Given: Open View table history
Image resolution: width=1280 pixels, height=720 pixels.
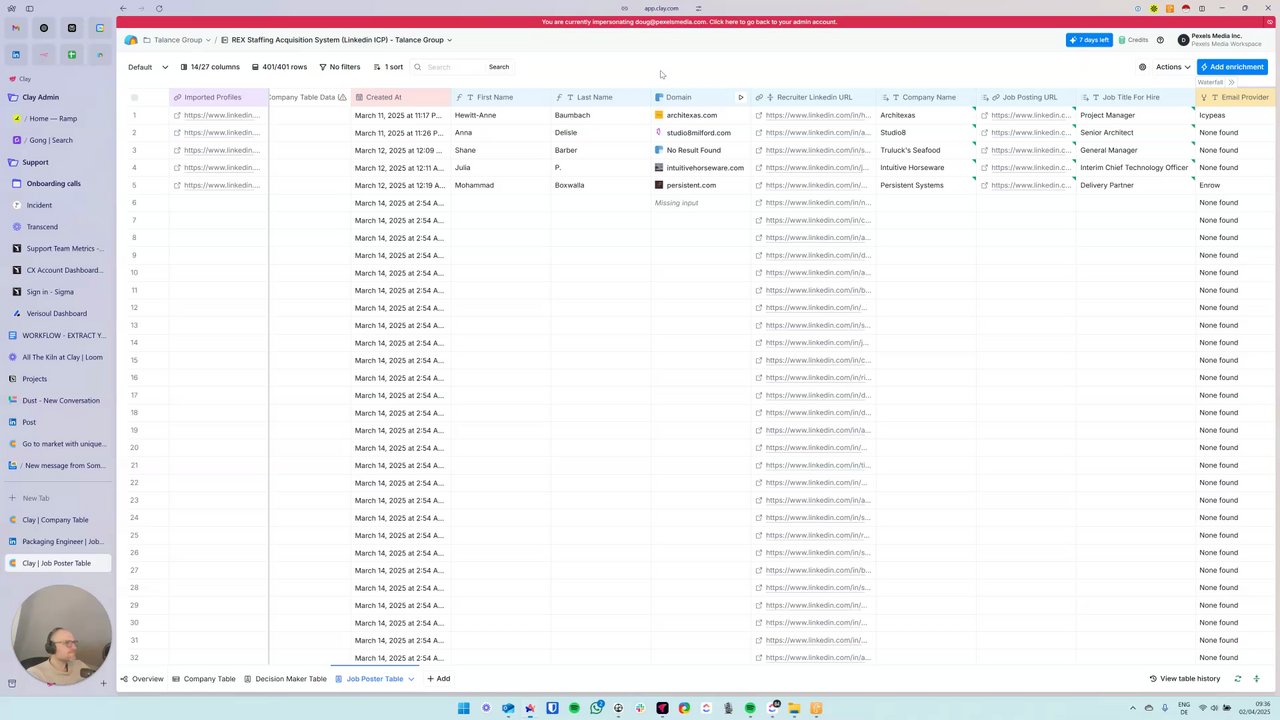Looking at the screenshot, I should 1185,679.
